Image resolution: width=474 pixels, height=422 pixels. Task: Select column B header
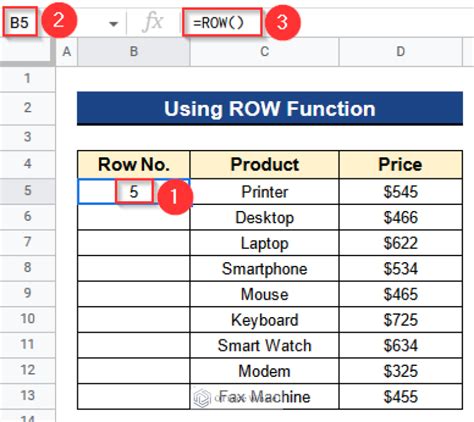click(134, 52)
